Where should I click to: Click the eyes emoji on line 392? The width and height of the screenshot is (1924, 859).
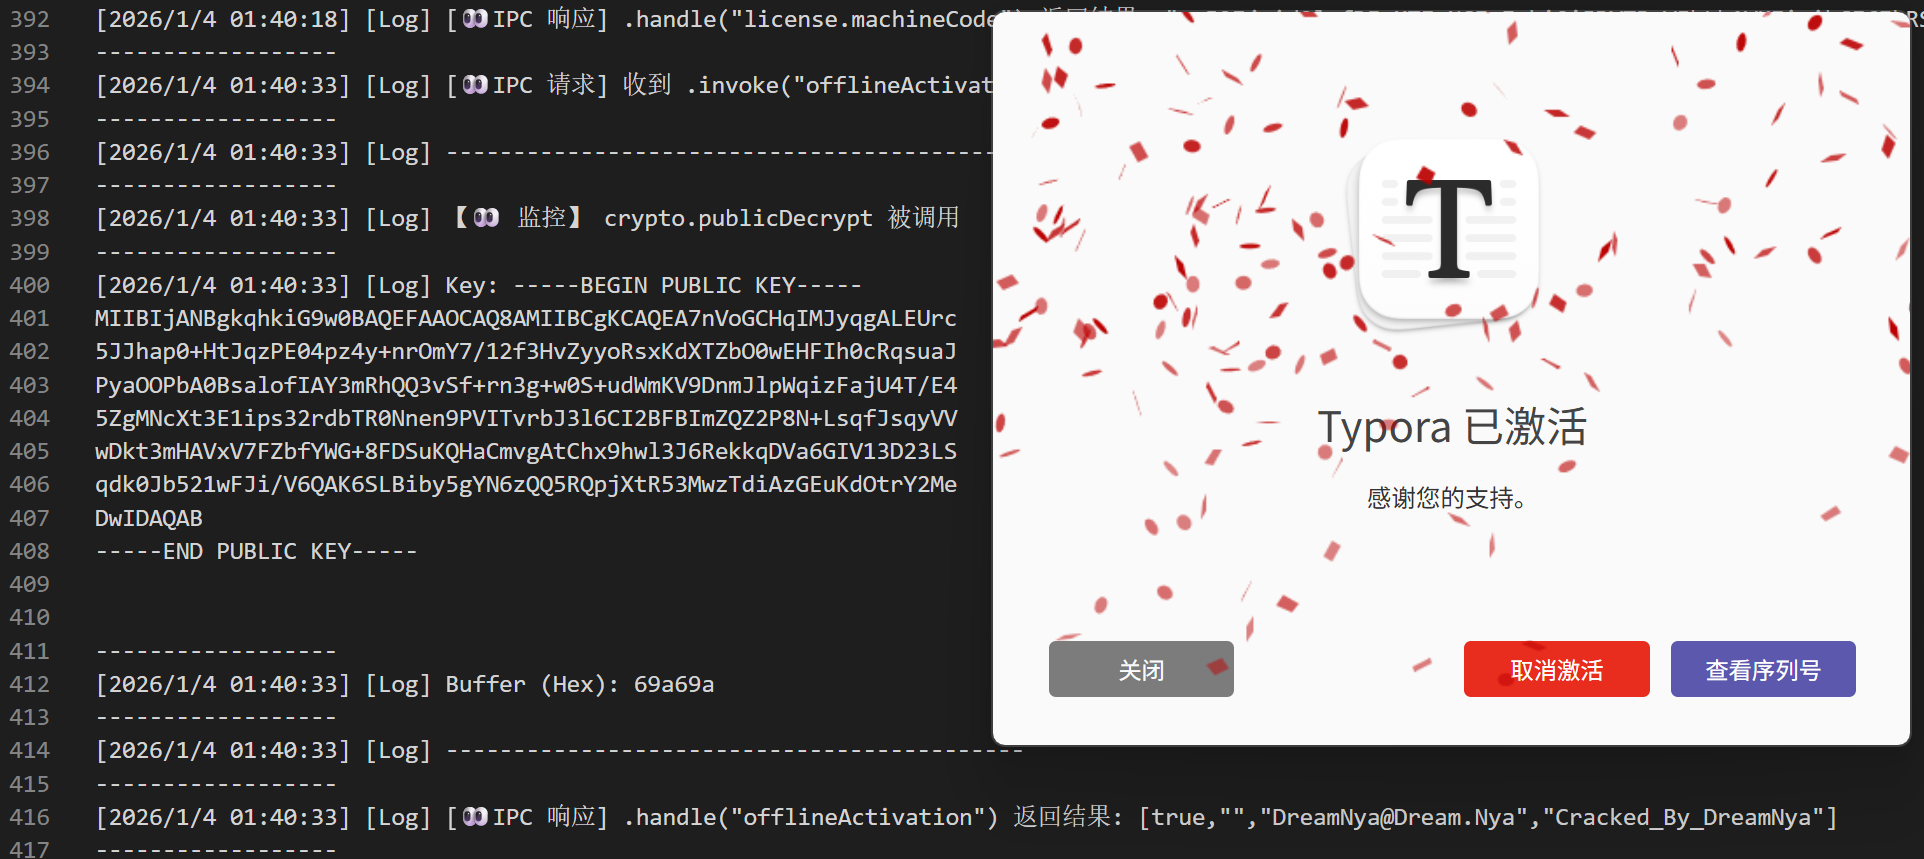(x=476, y=19)
